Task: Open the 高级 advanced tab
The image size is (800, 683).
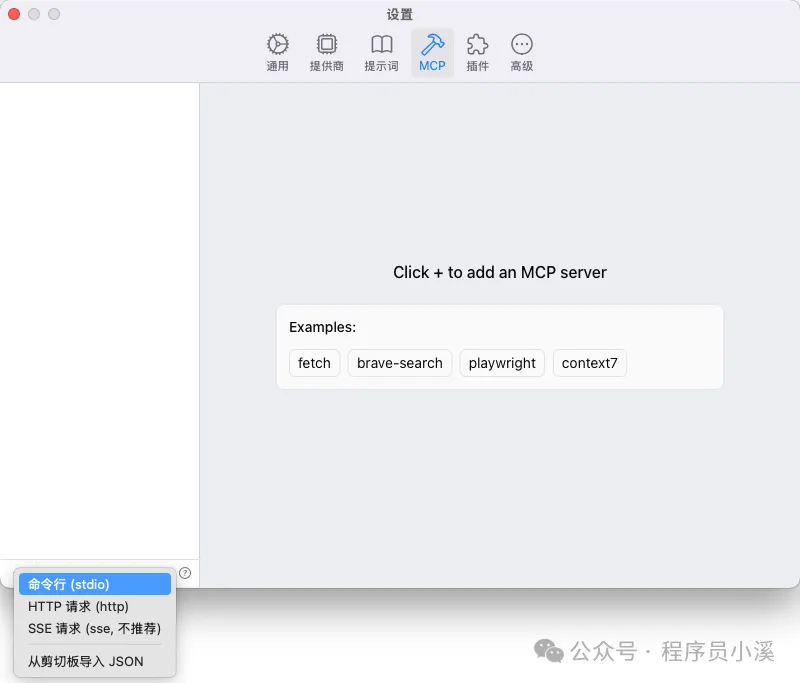Action: [x=521, y=53]
